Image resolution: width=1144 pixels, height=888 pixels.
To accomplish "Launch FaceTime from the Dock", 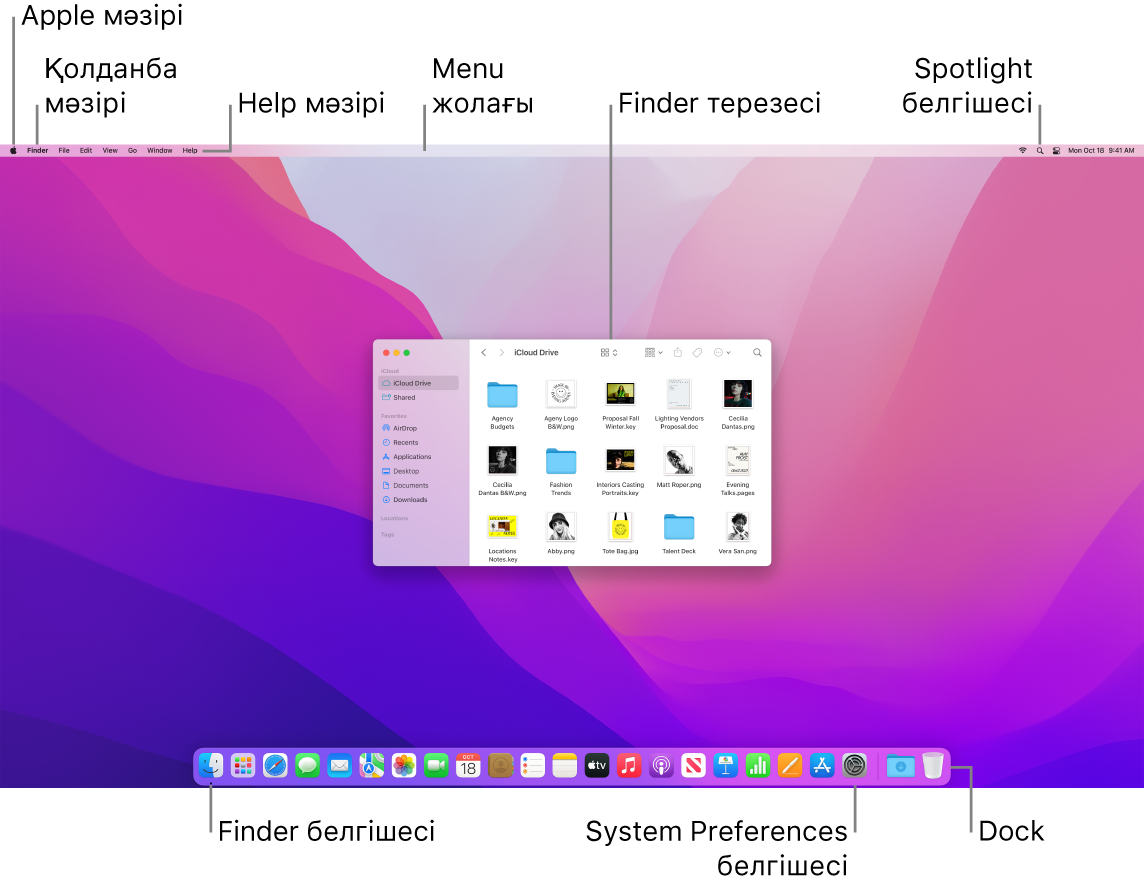I will pyautogui.click(x=436, y=765).
